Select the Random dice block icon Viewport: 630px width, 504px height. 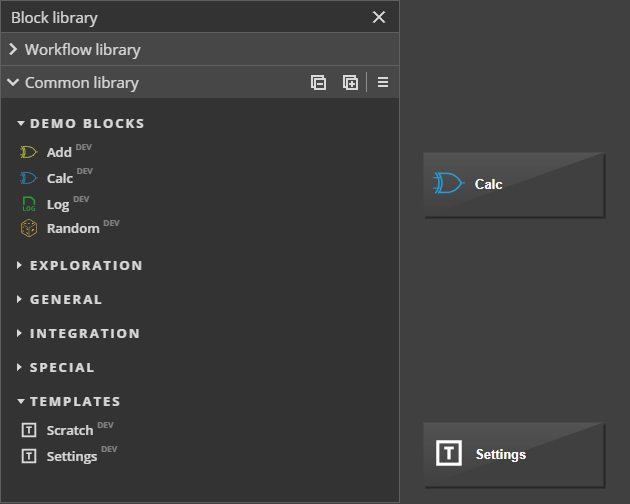(29, 228)
